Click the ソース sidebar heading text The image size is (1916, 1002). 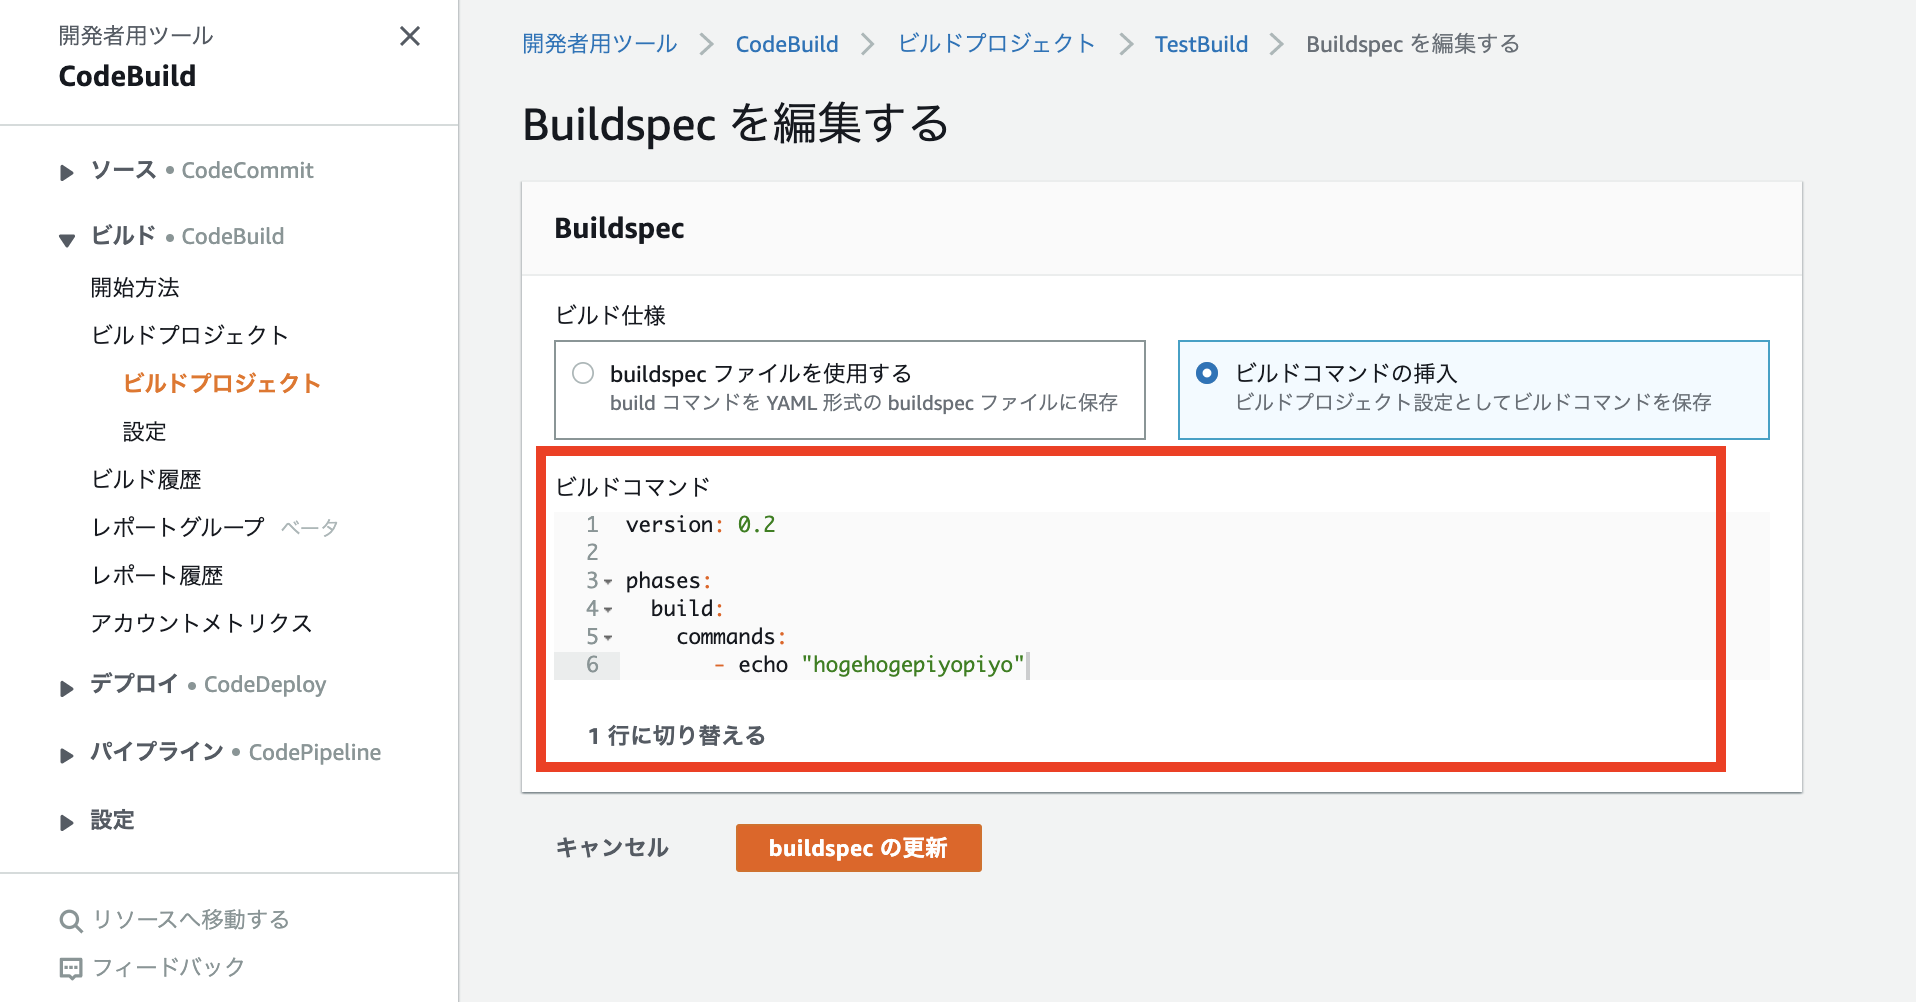coord(123,170)
